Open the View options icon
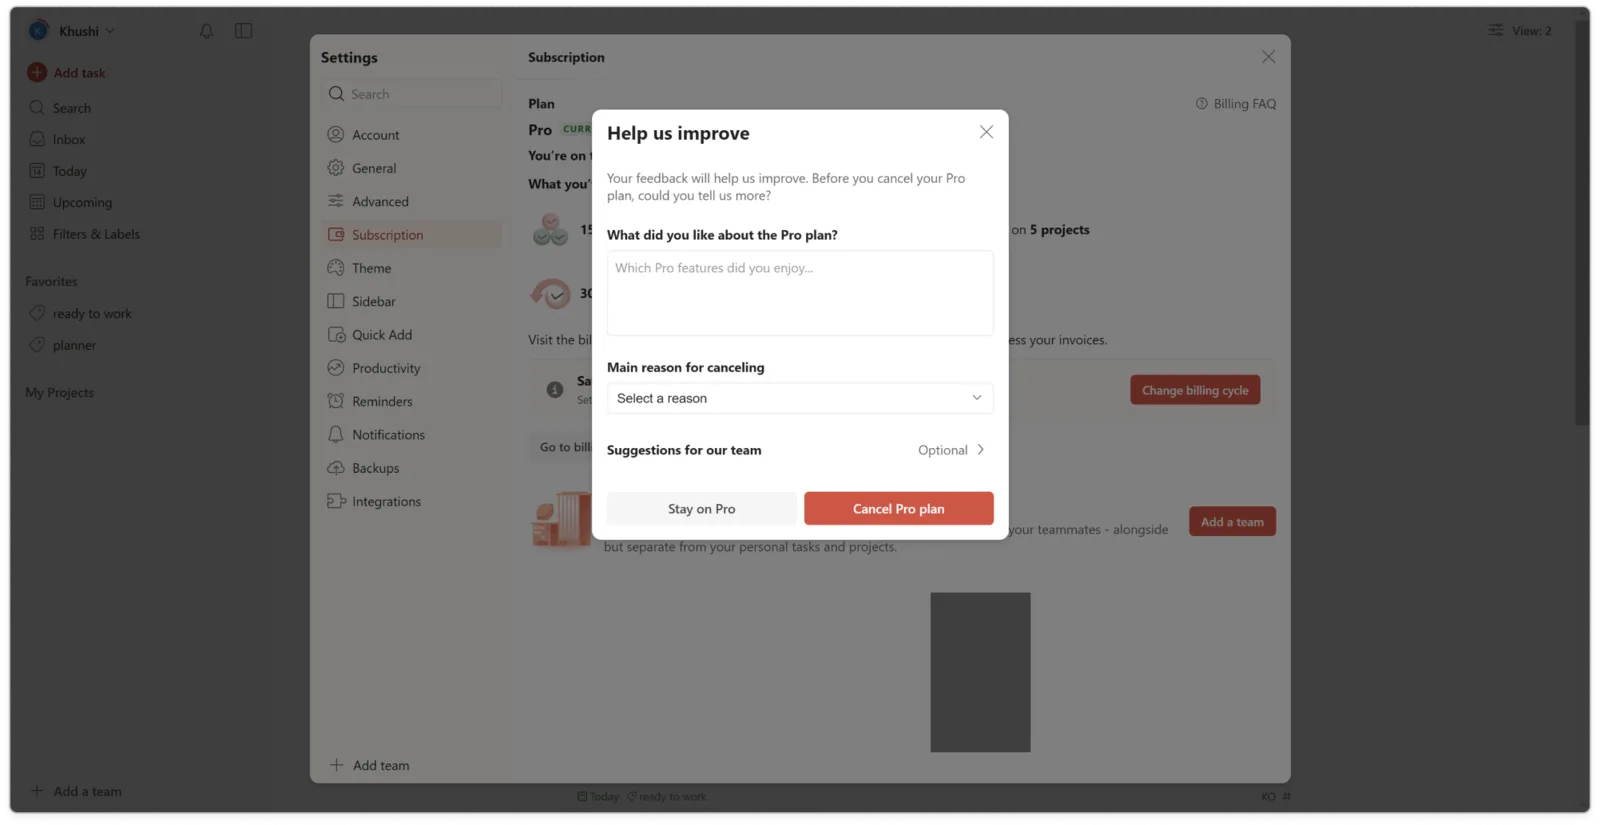 1495,31
